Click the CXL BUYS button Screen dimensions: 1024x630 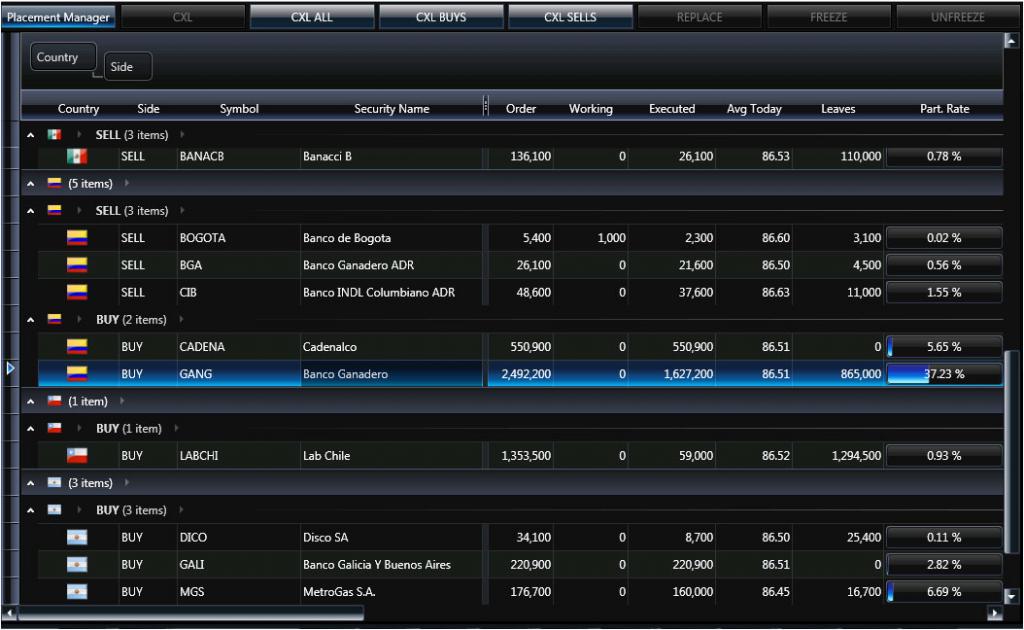point(441,17)
